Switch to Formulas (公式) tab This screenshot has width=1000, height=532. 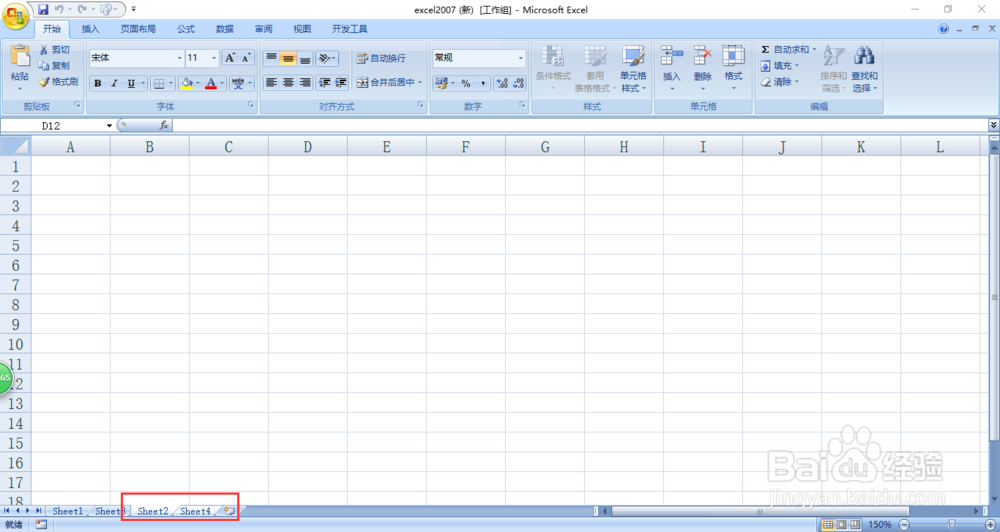coord(186,29)
